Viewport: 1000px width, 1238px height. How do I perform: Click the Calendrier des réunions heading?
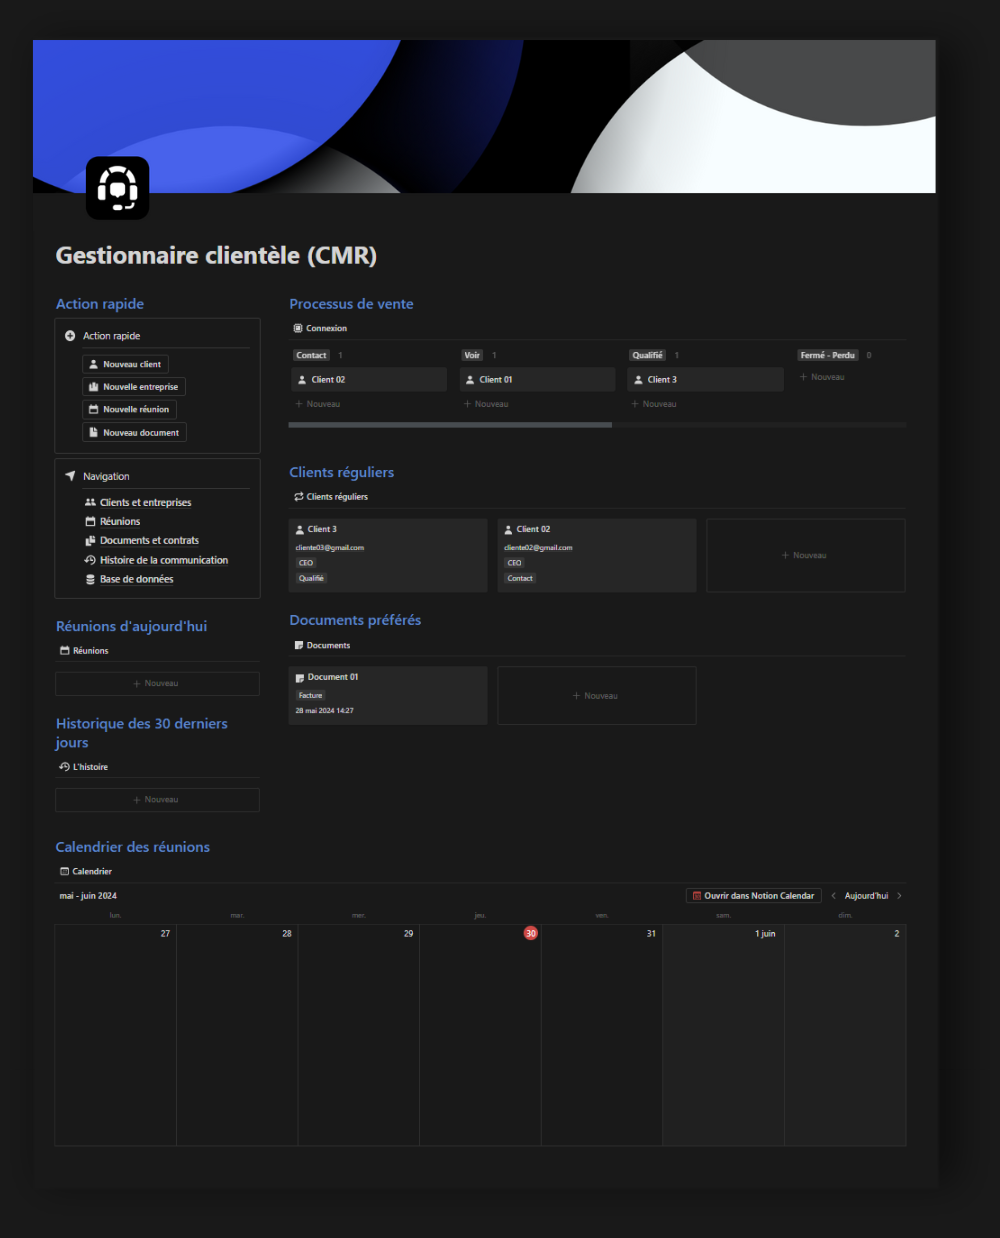click(133, 847)
